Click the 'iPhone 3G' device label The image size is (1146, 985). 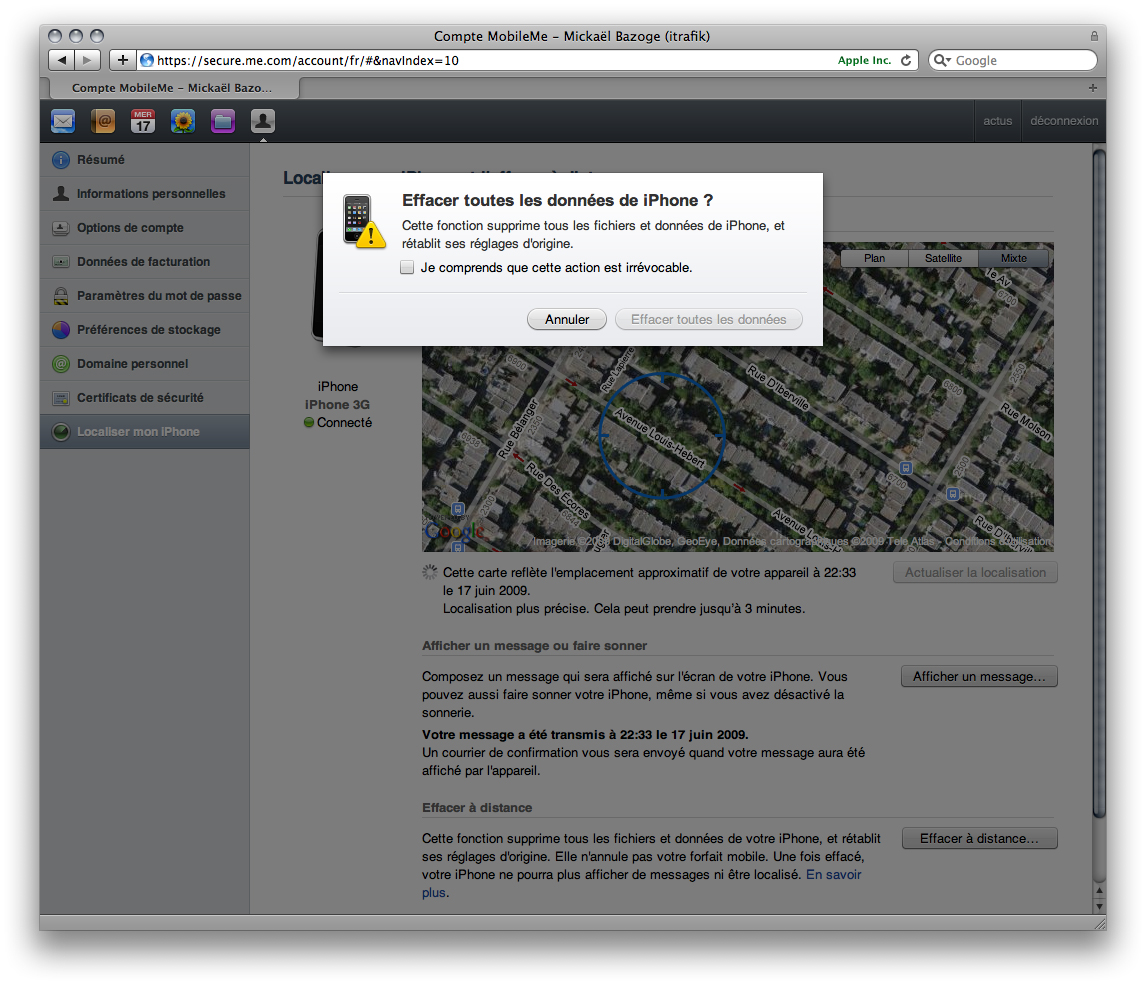pyautogui.click(x=337, y=405)
